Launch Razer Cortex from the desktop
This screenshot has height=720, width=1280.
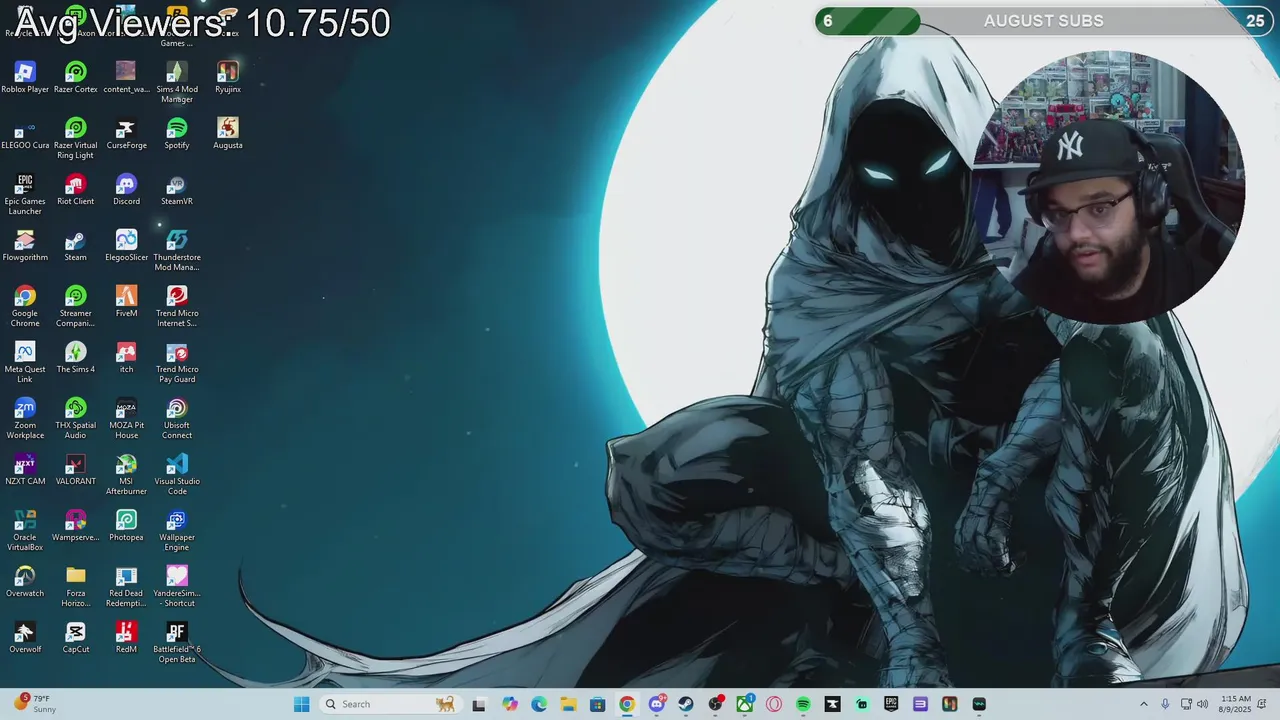tap(75, 78)
